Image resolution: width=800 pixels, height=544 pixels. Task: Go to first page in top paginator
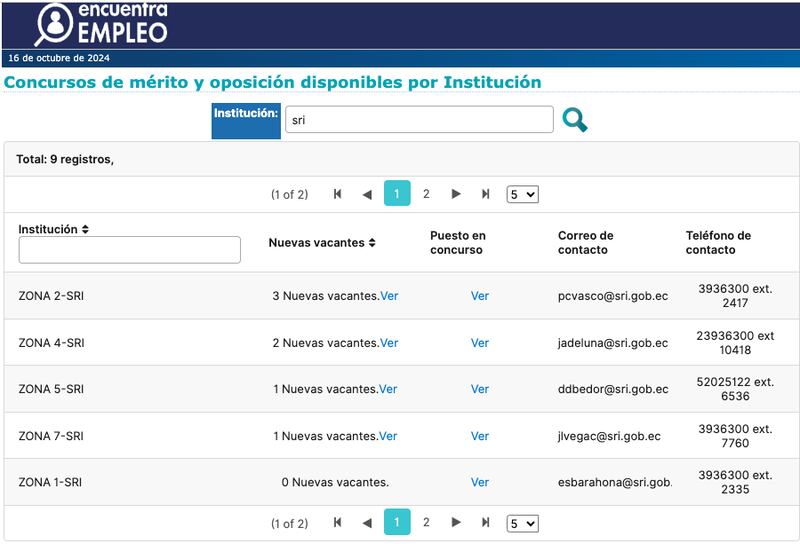coord(337,194)
